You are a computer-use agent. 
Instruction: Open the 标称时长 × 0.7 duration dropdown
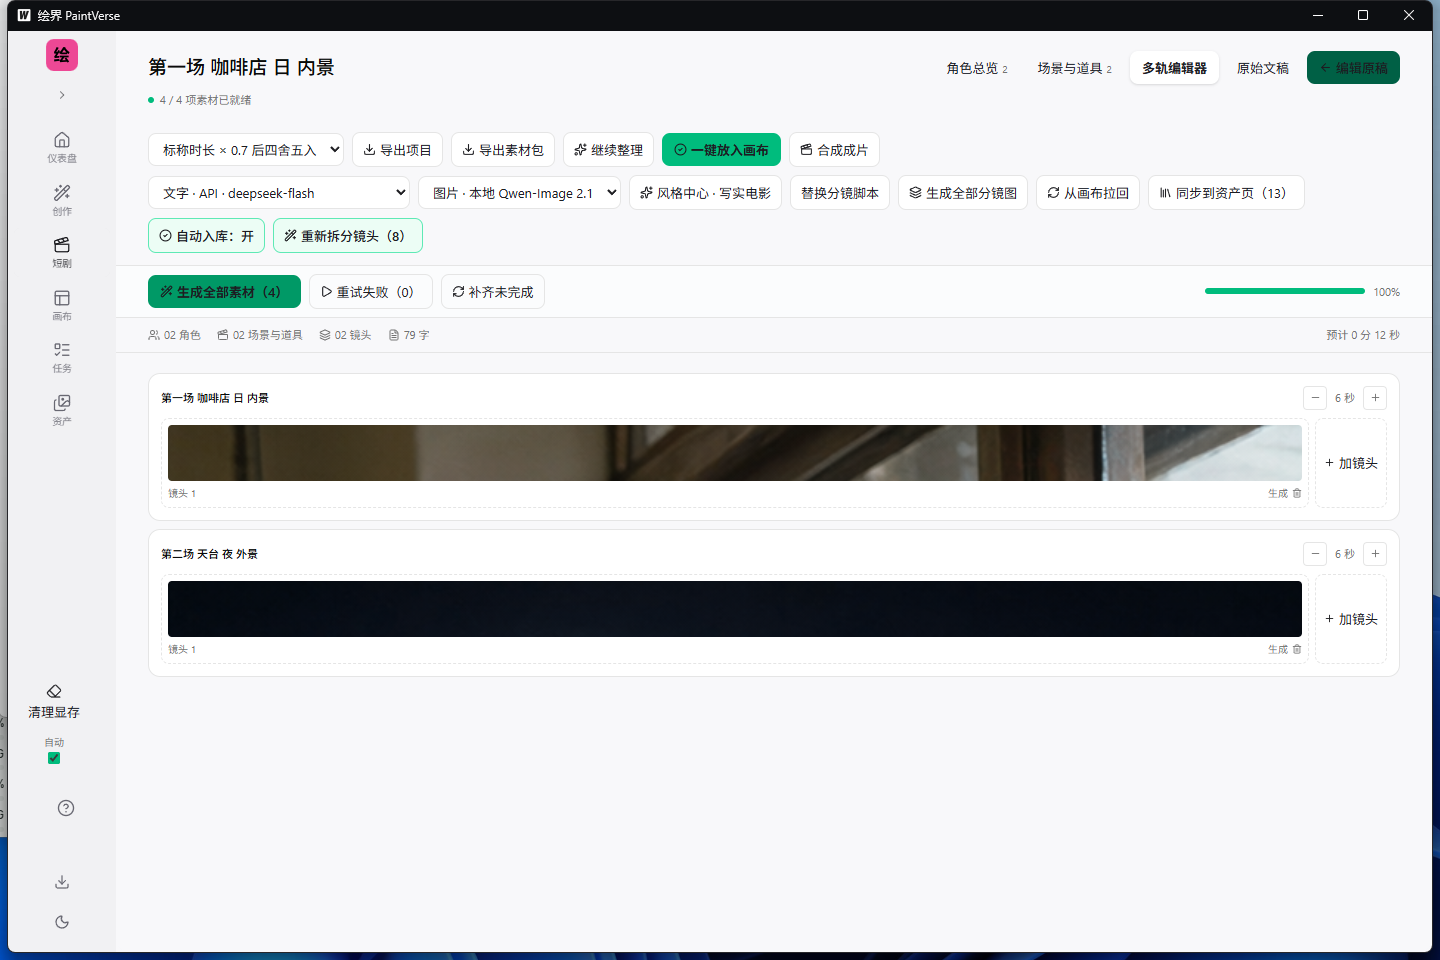[x=246, y=150]
